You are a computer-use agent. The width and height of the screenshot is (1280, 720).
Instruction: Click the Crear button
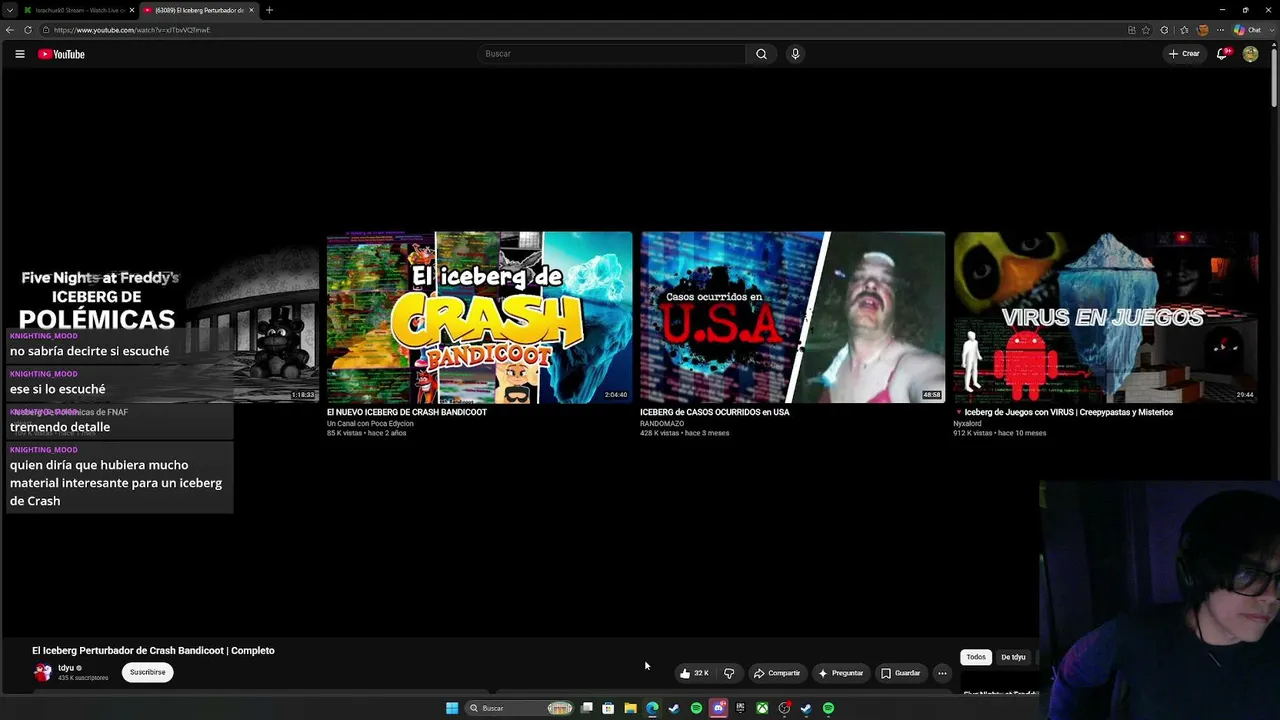(1184, 54)
